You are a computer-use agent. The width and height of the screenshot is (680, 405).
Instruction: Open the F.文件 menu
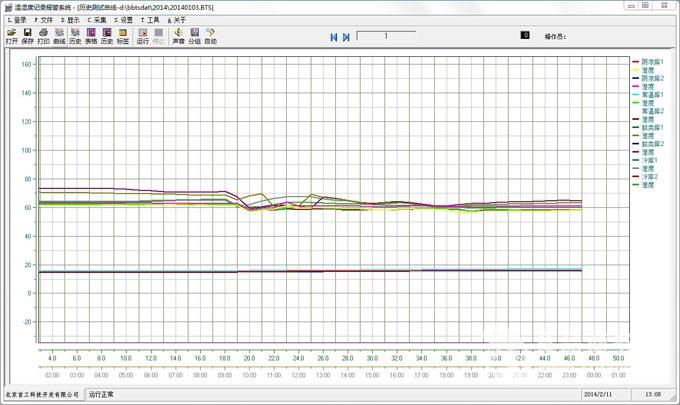(43, 20)
